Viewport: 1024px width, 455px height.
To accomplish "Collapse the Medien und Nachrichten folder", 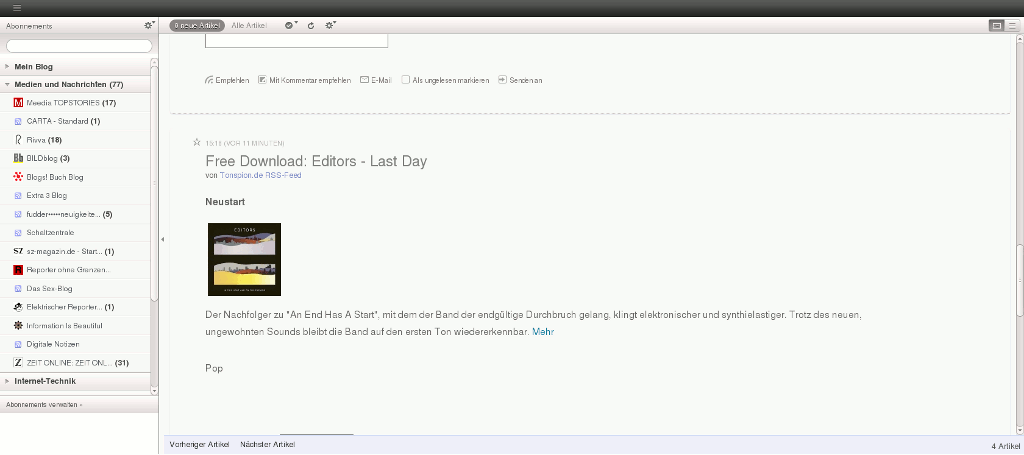I will [x=7, y=85].
